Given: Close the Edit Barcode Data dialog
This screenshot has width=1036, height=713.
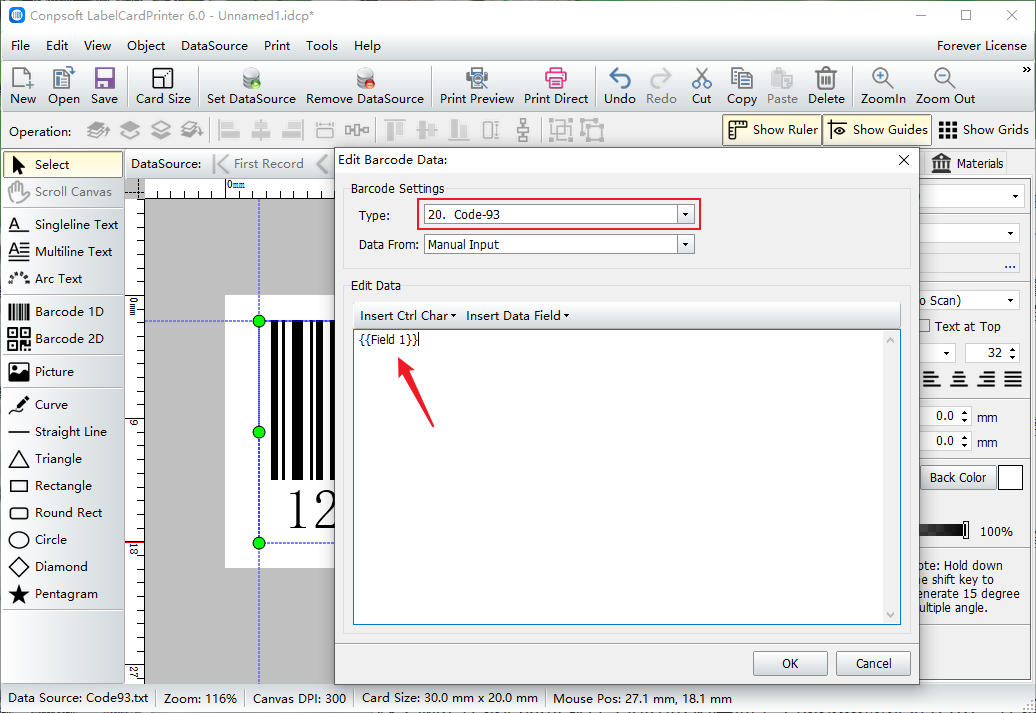Looking at the screenshot, I should coord(904,160).
